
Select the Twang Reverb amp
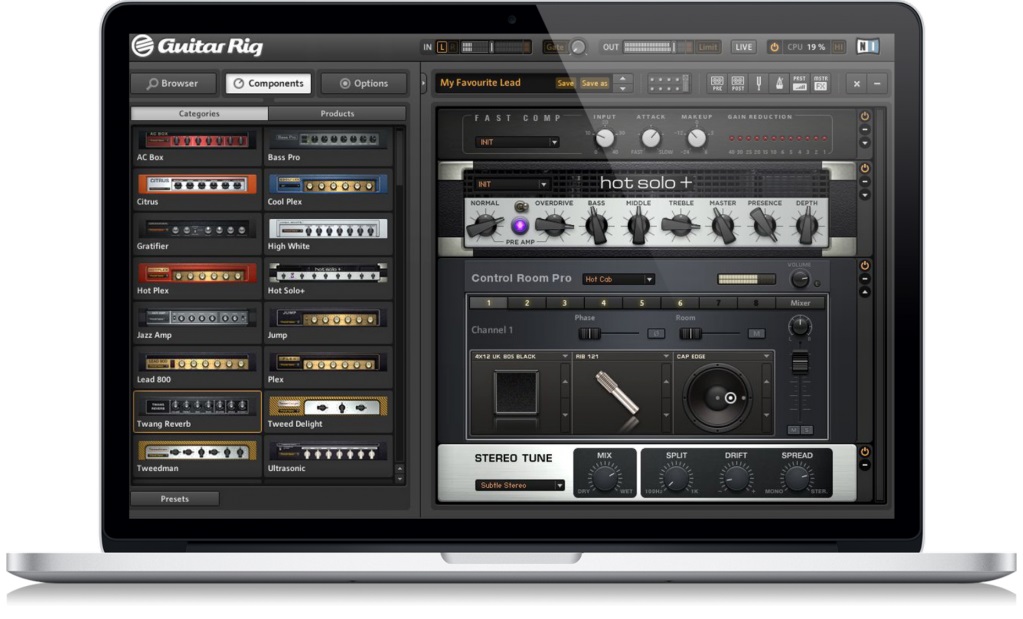click(x=197, y=412)
